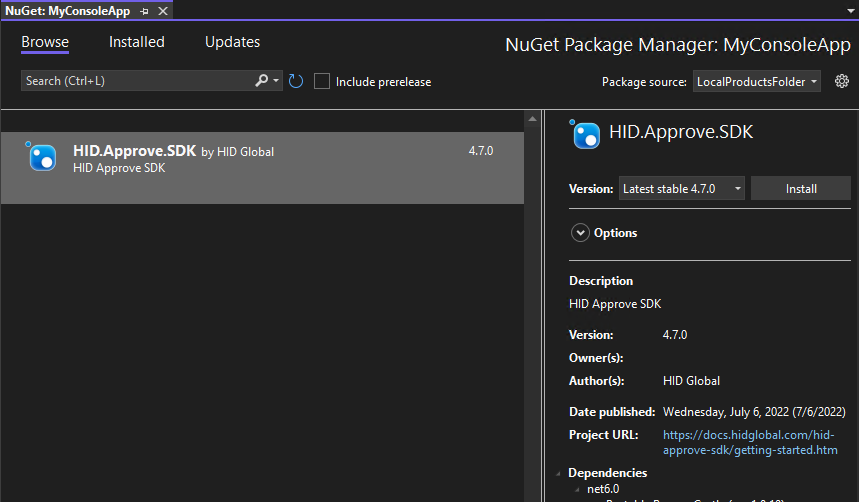Switch to the Updates tab
Image resolution: width=859 pixels, height=502 pixels.
pos(232,42)
